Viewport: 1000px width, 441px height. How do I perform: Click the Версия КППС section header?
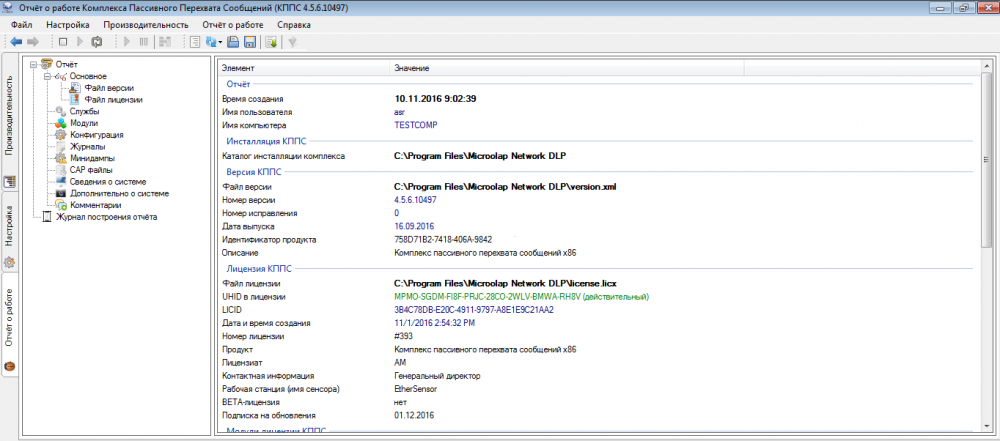[253, 172]
